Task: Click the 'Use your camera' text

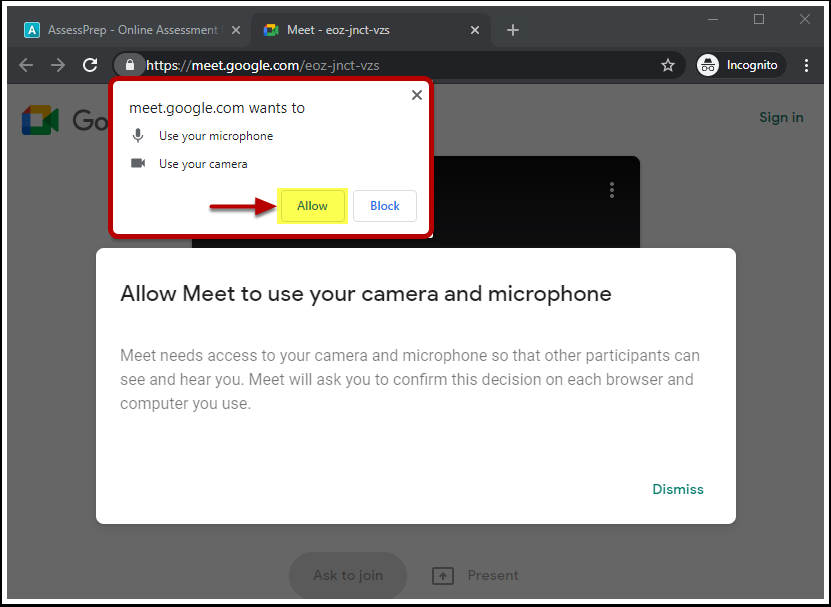Action: pyautogui.click(x=203, y=164)
